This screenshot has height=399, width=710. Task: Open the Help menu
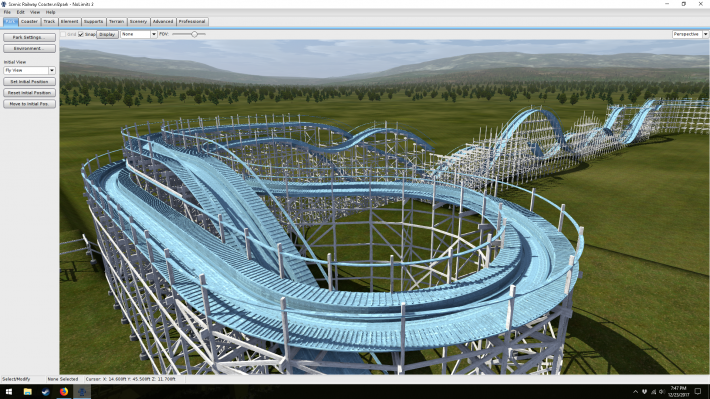click(50, 12)
